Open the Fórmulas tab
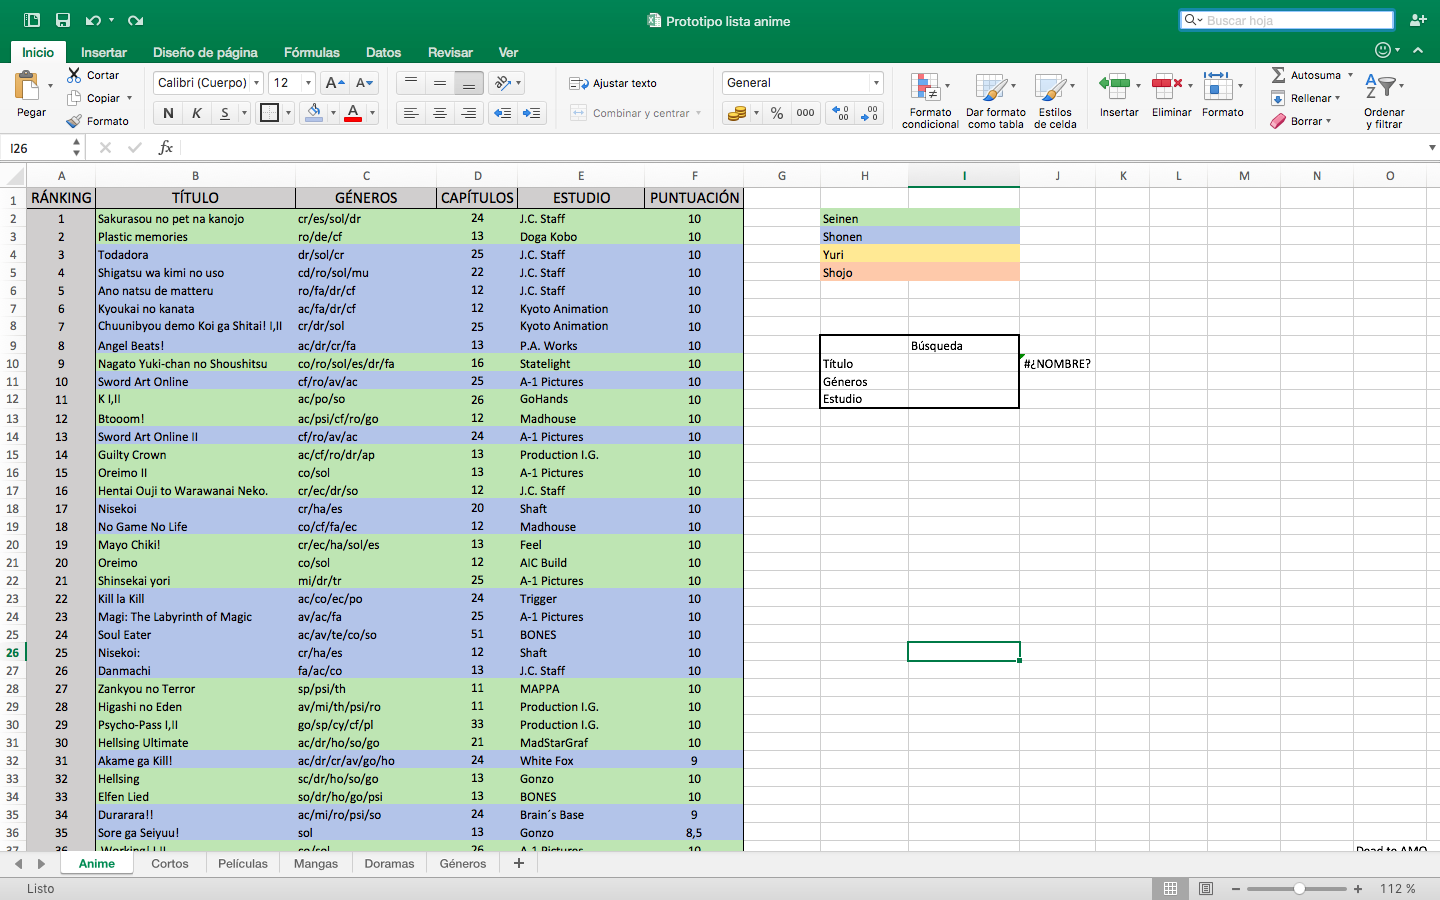Image resolution: width=1440 pixels, height=900 pixels. click(x=312, y=52)
